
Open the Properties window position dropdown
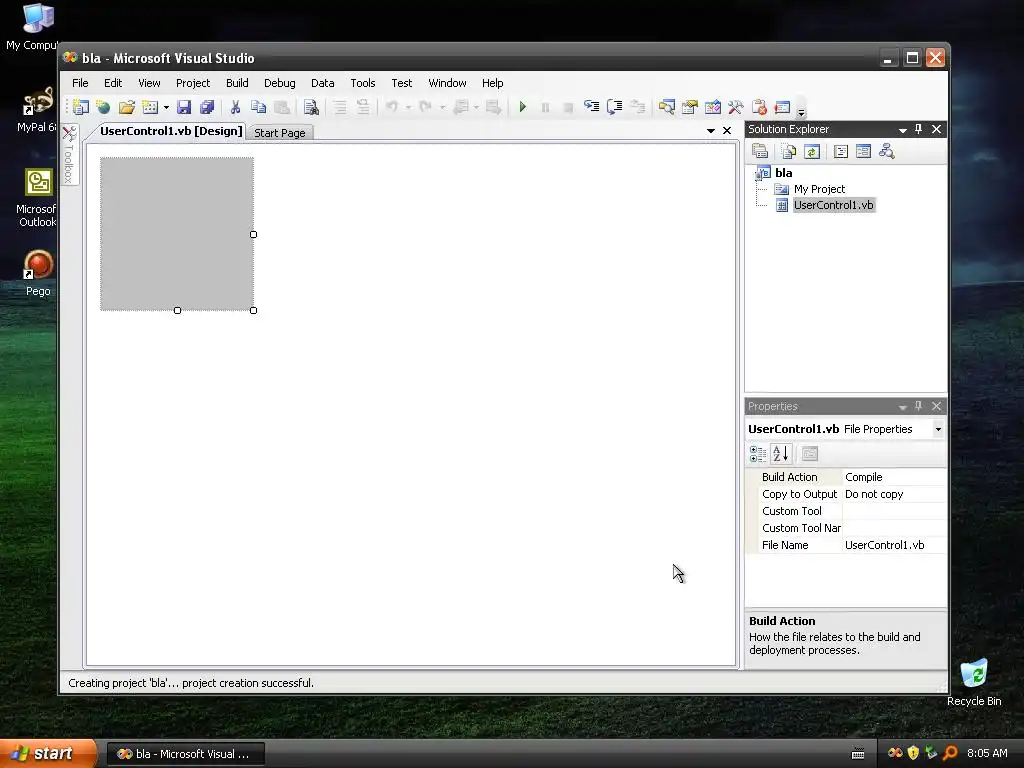(903, 407)
